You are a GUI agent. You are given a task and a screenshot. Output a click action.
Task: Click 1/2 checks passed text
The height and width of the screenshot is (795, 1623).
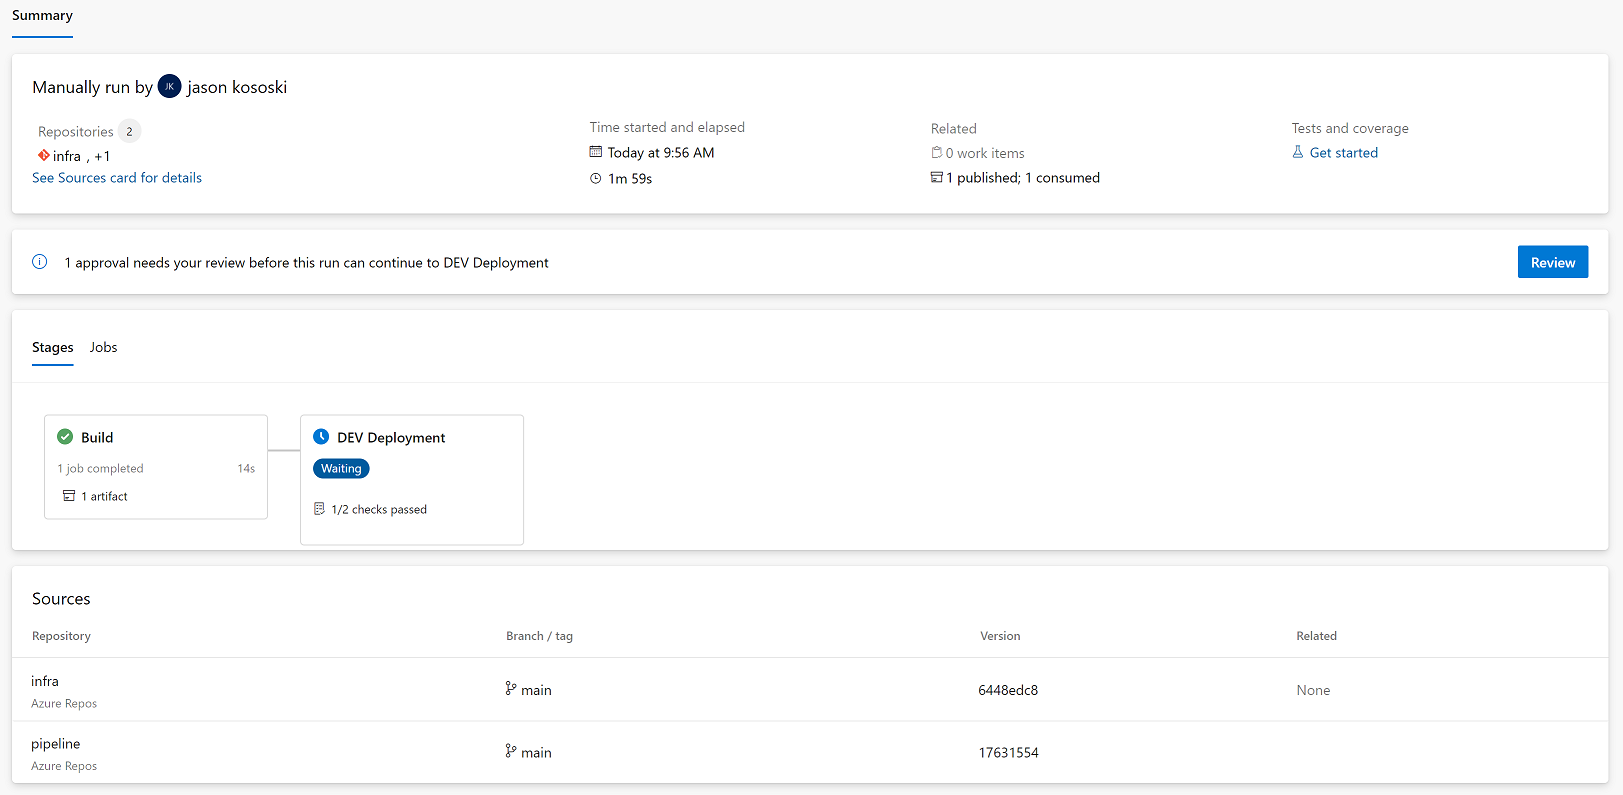379,510
